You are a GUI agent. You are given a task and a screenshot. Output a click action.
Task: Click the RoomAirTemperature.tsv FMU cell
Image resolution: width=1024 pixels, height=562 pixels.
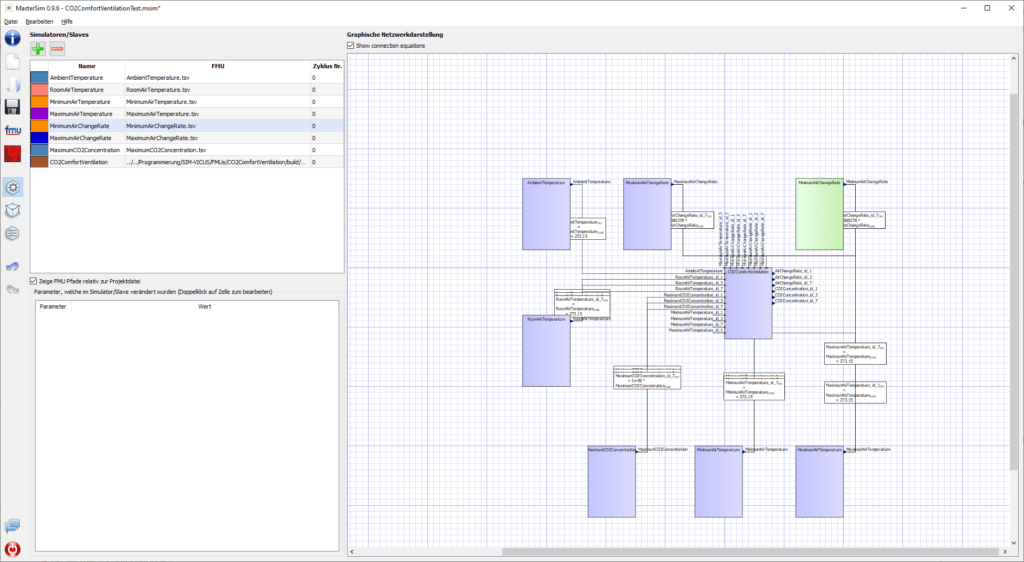tap(217, 89)
